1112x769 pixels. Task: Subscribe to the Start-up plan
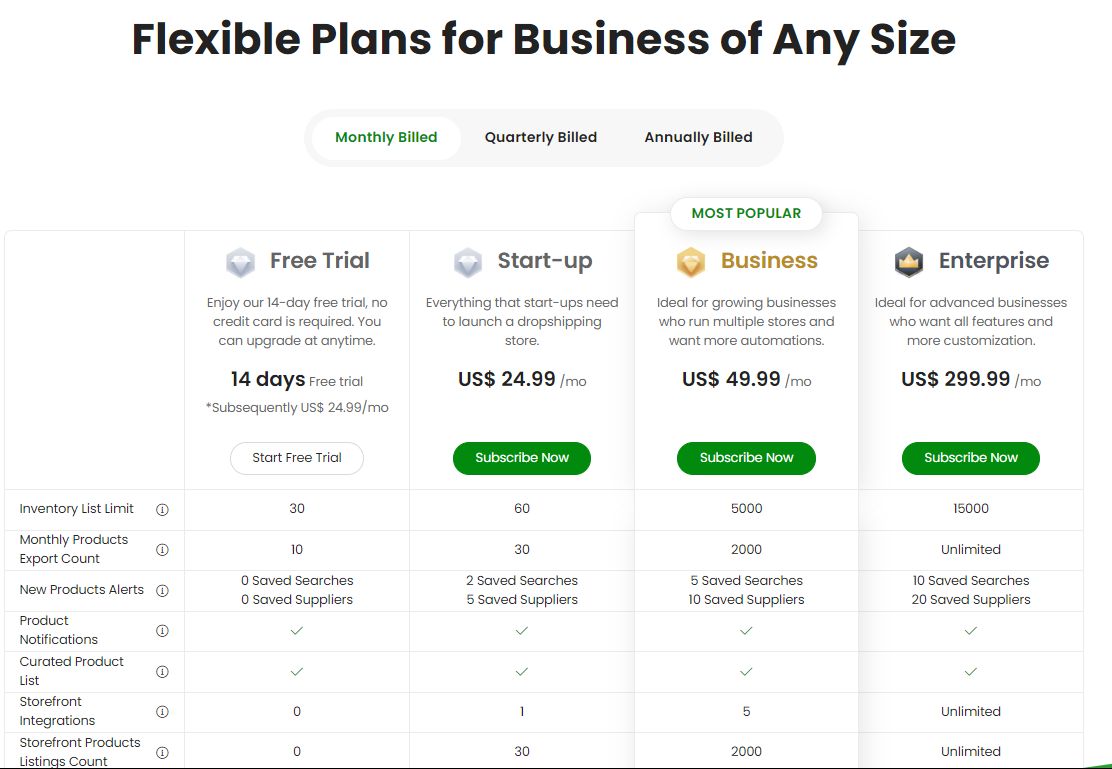coord(522,458)
